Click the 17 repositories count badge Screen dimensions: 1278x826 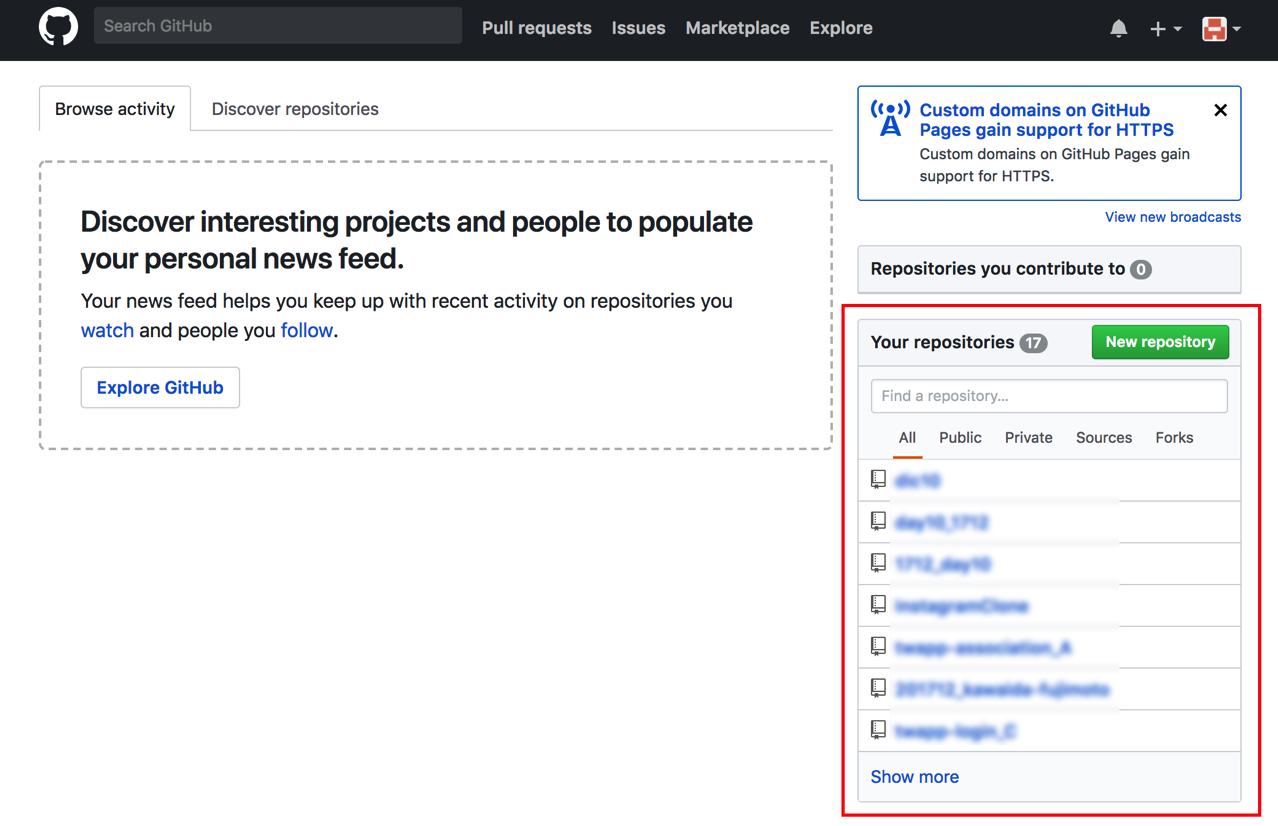point(1033,343)
